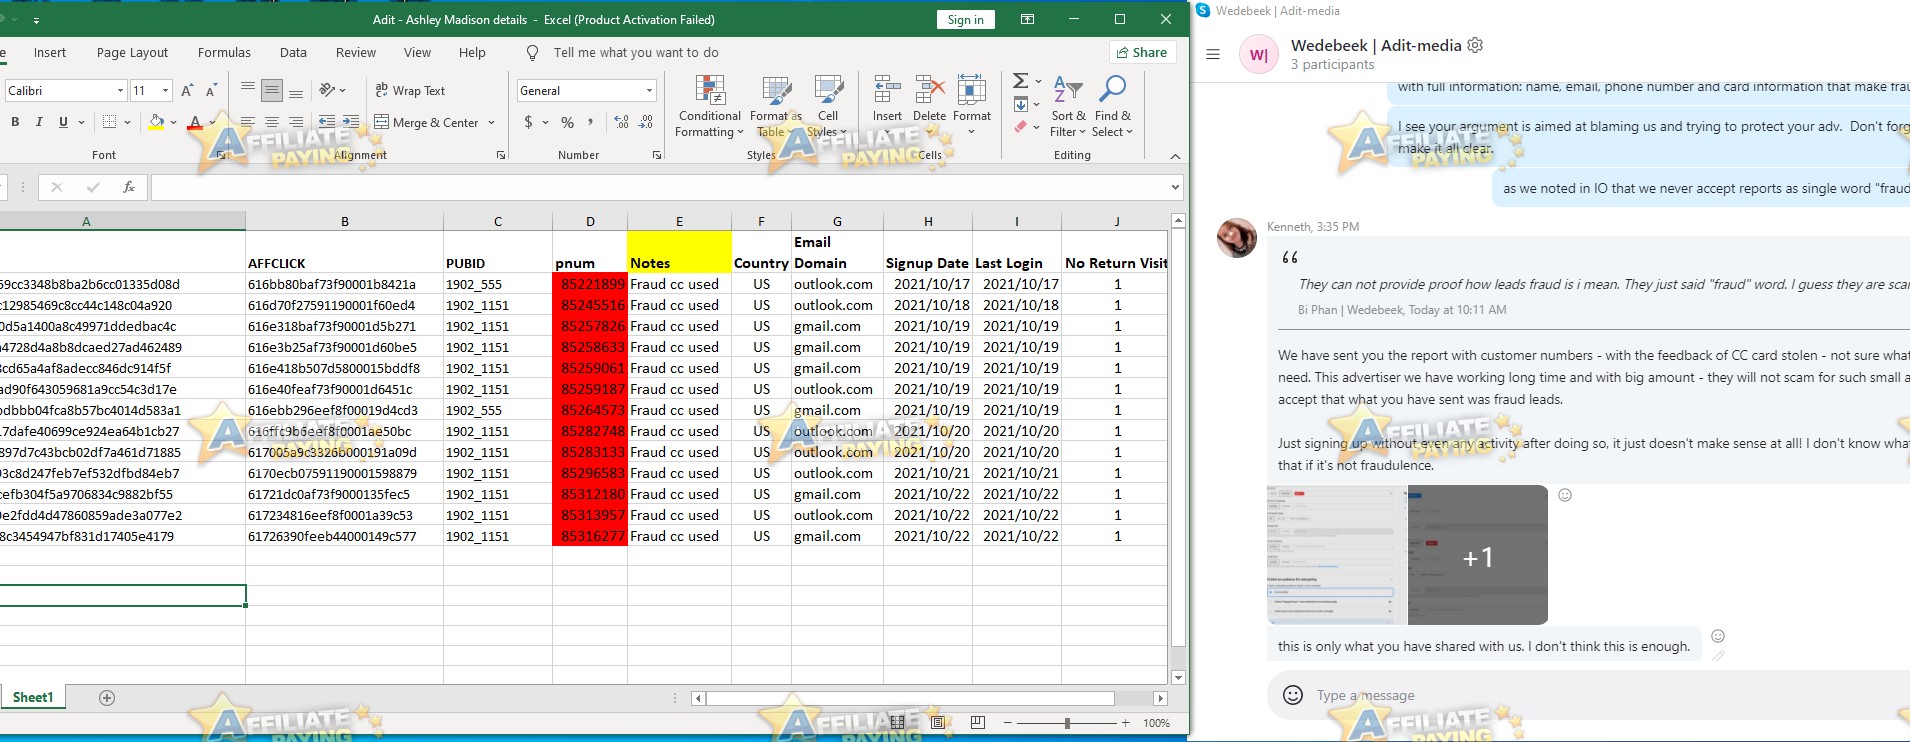The image size is (1910, 742).
Task: Switch to Page Layout view in status bar
Action: click(x=937, y=722)
